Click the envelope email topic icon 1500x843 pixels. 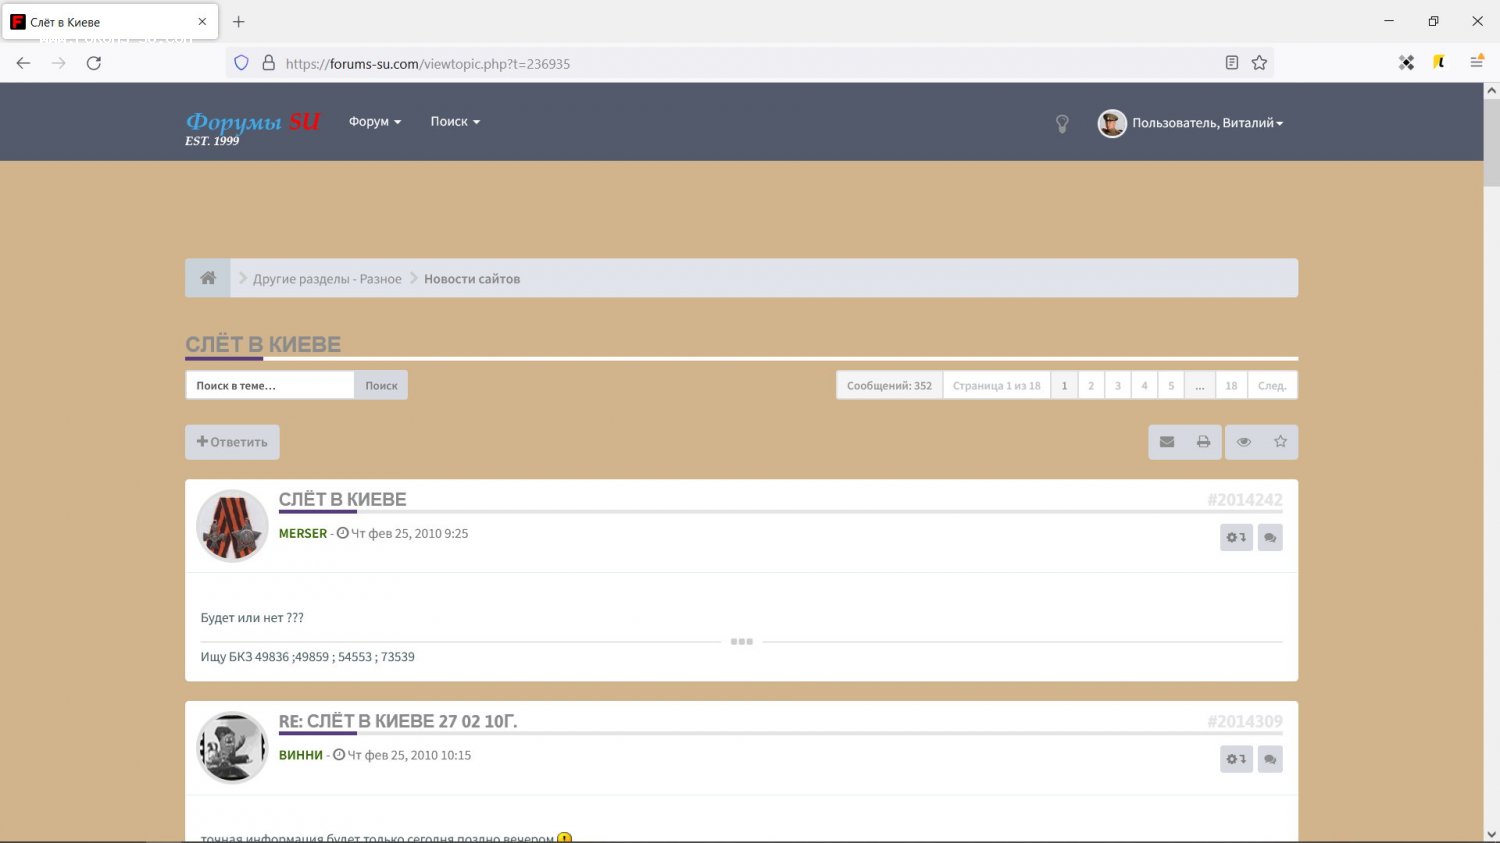coord(1166,442)
